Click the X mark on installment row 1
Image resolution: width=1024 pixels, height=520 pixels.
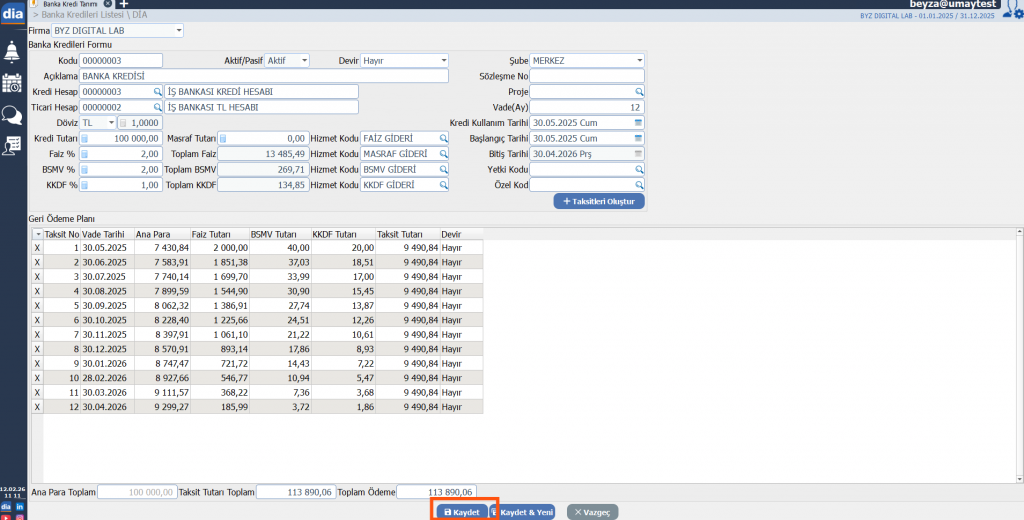(x=38, y=246)
